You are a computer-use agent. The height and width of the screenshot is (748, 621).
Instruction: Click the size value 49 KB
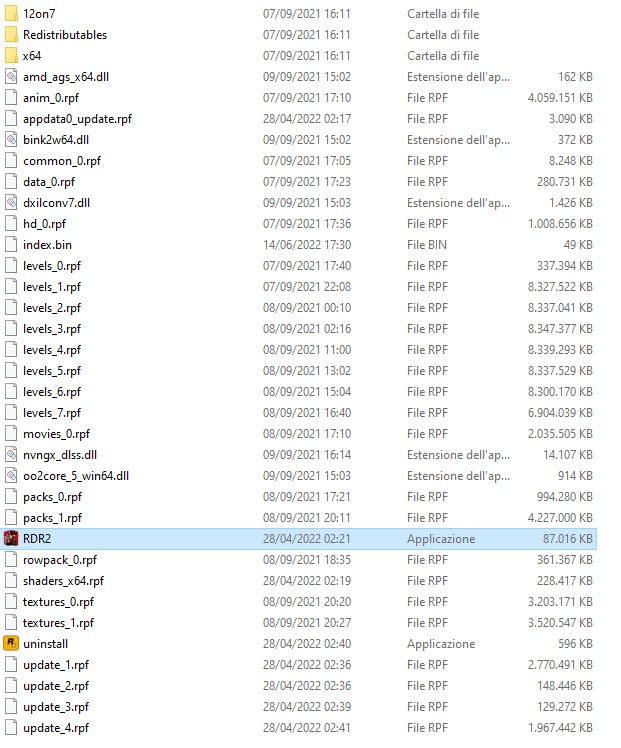(x=578, y=244)
